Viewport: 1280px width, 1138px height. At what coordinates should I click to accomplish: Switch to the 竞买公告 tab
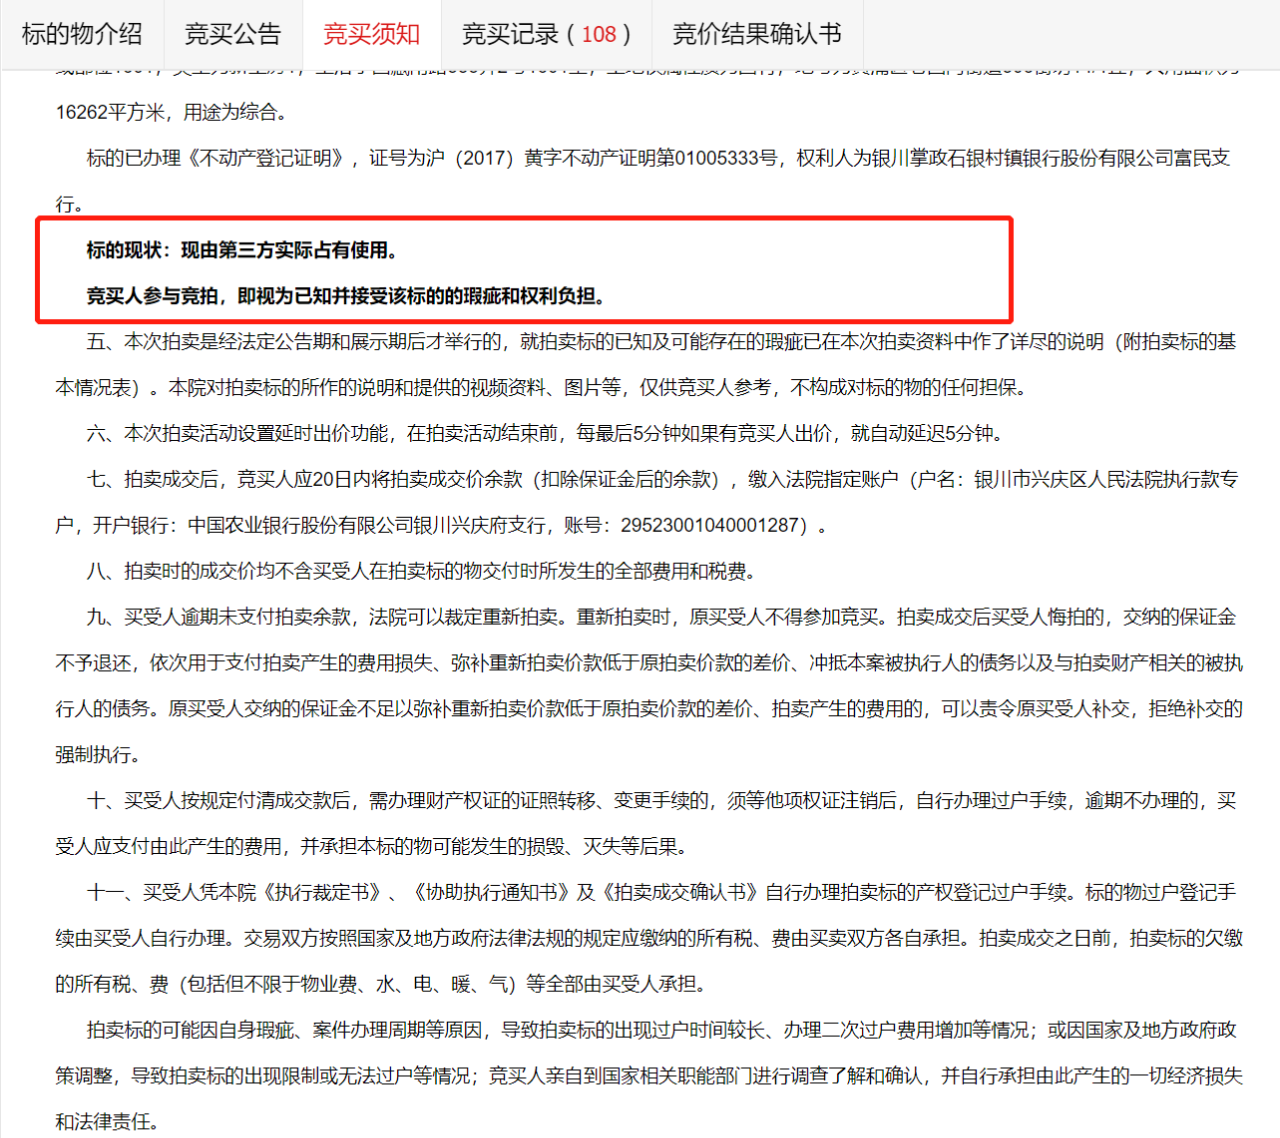233,34
